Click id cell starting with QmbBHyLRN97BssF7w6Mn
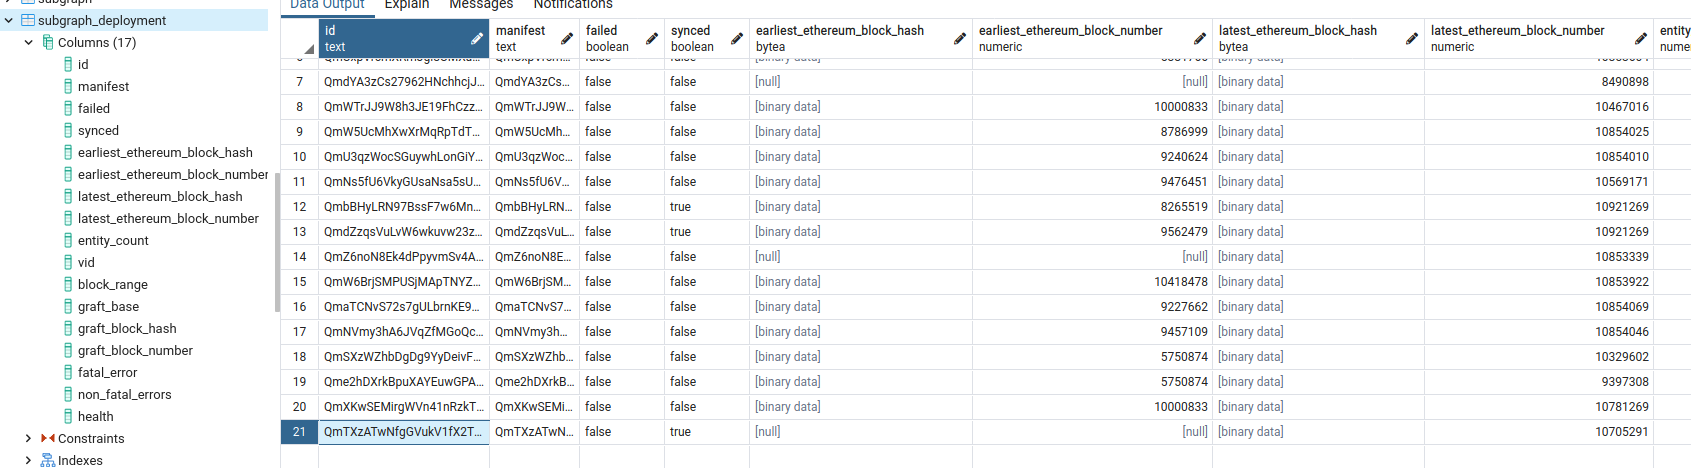 click(x=404, y=207)
